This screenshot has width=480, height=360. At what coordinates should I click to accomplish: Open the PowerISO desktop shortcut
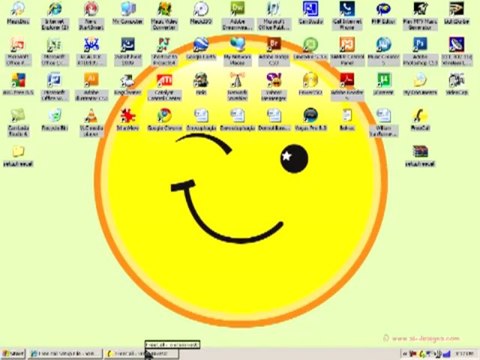[310, 84]
